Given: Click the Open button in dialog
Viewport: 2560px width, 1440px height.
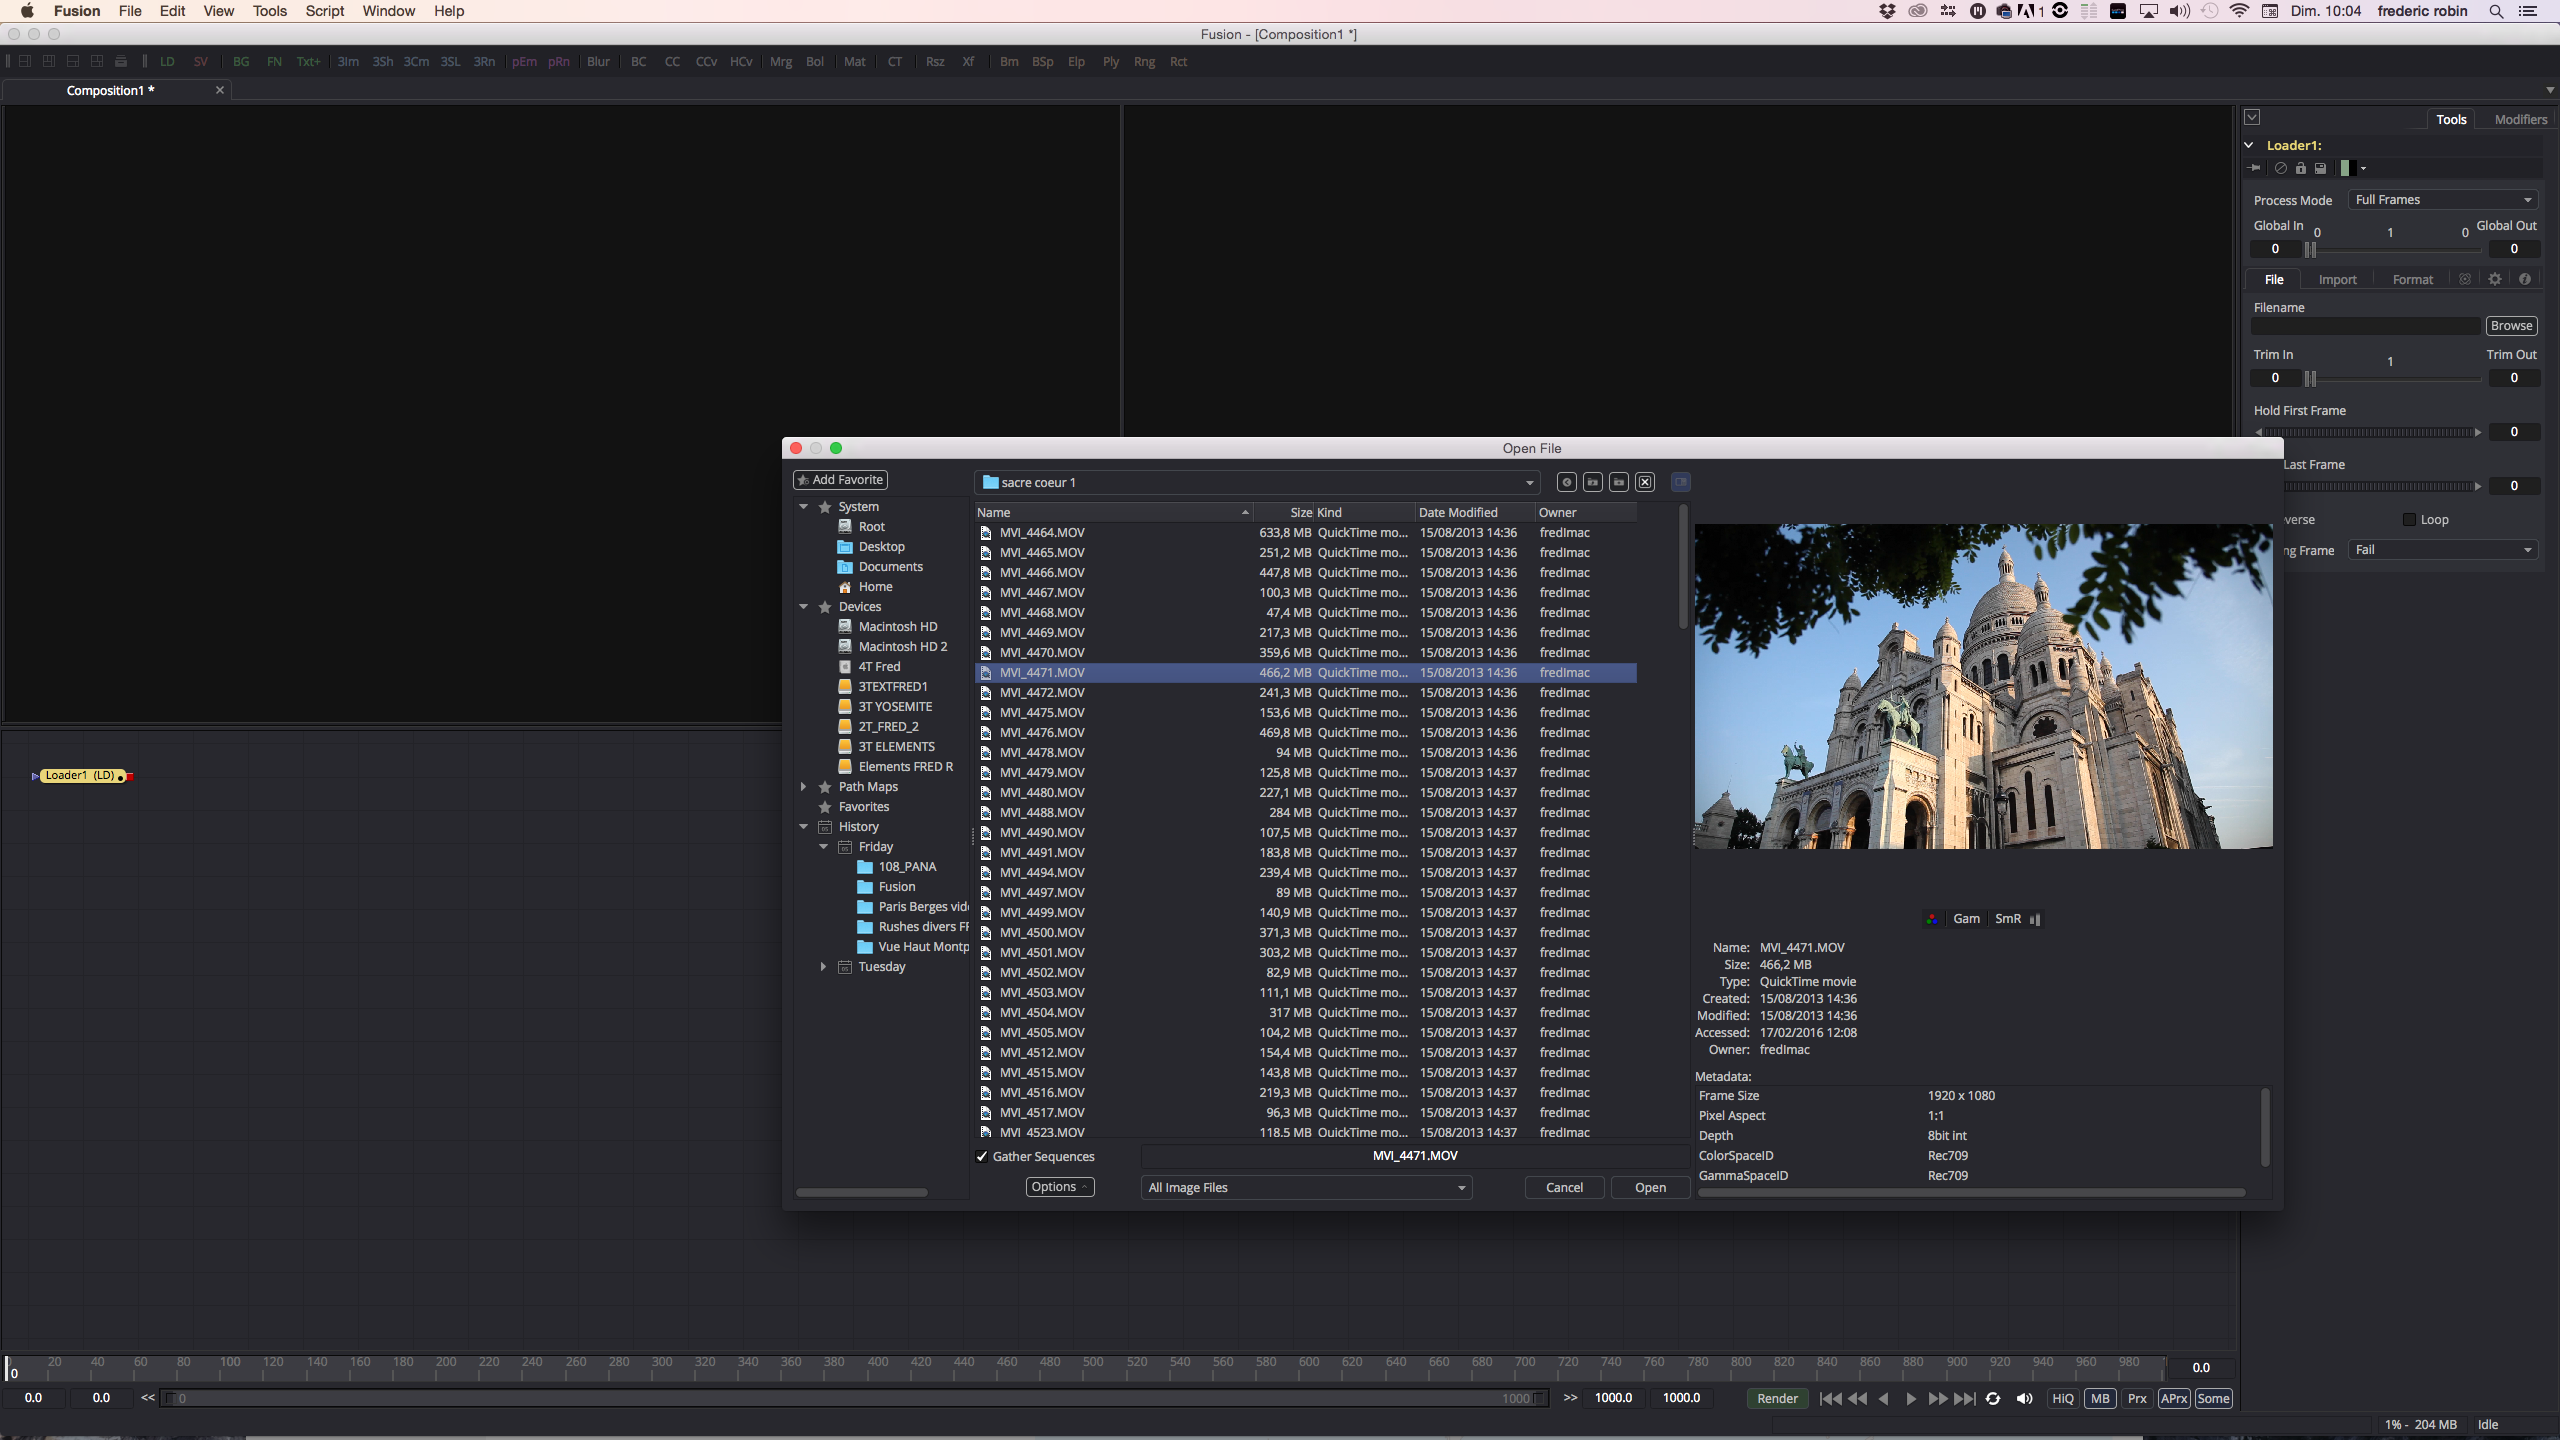Looking at the screenshot, I should 1650,1187.
